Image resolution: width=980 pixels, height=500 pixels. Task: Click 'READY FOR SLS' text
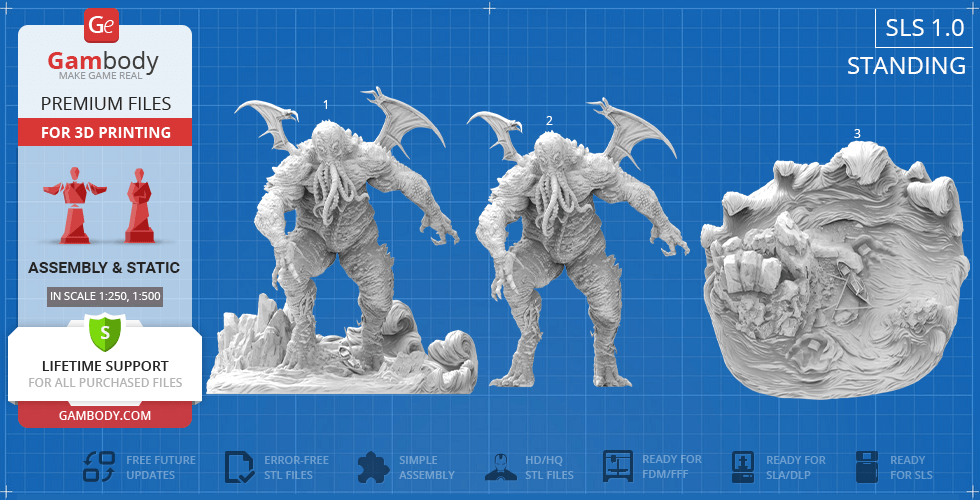911,467
